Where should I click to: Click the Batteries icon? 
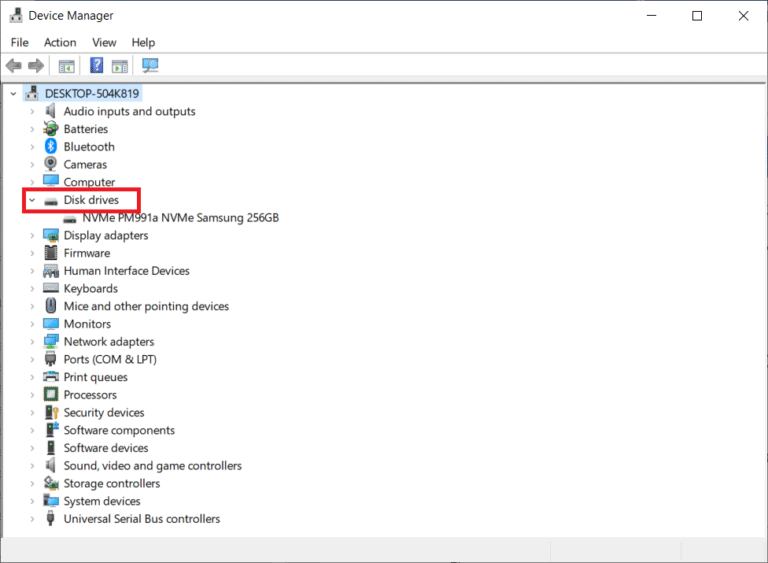(50, 129)
